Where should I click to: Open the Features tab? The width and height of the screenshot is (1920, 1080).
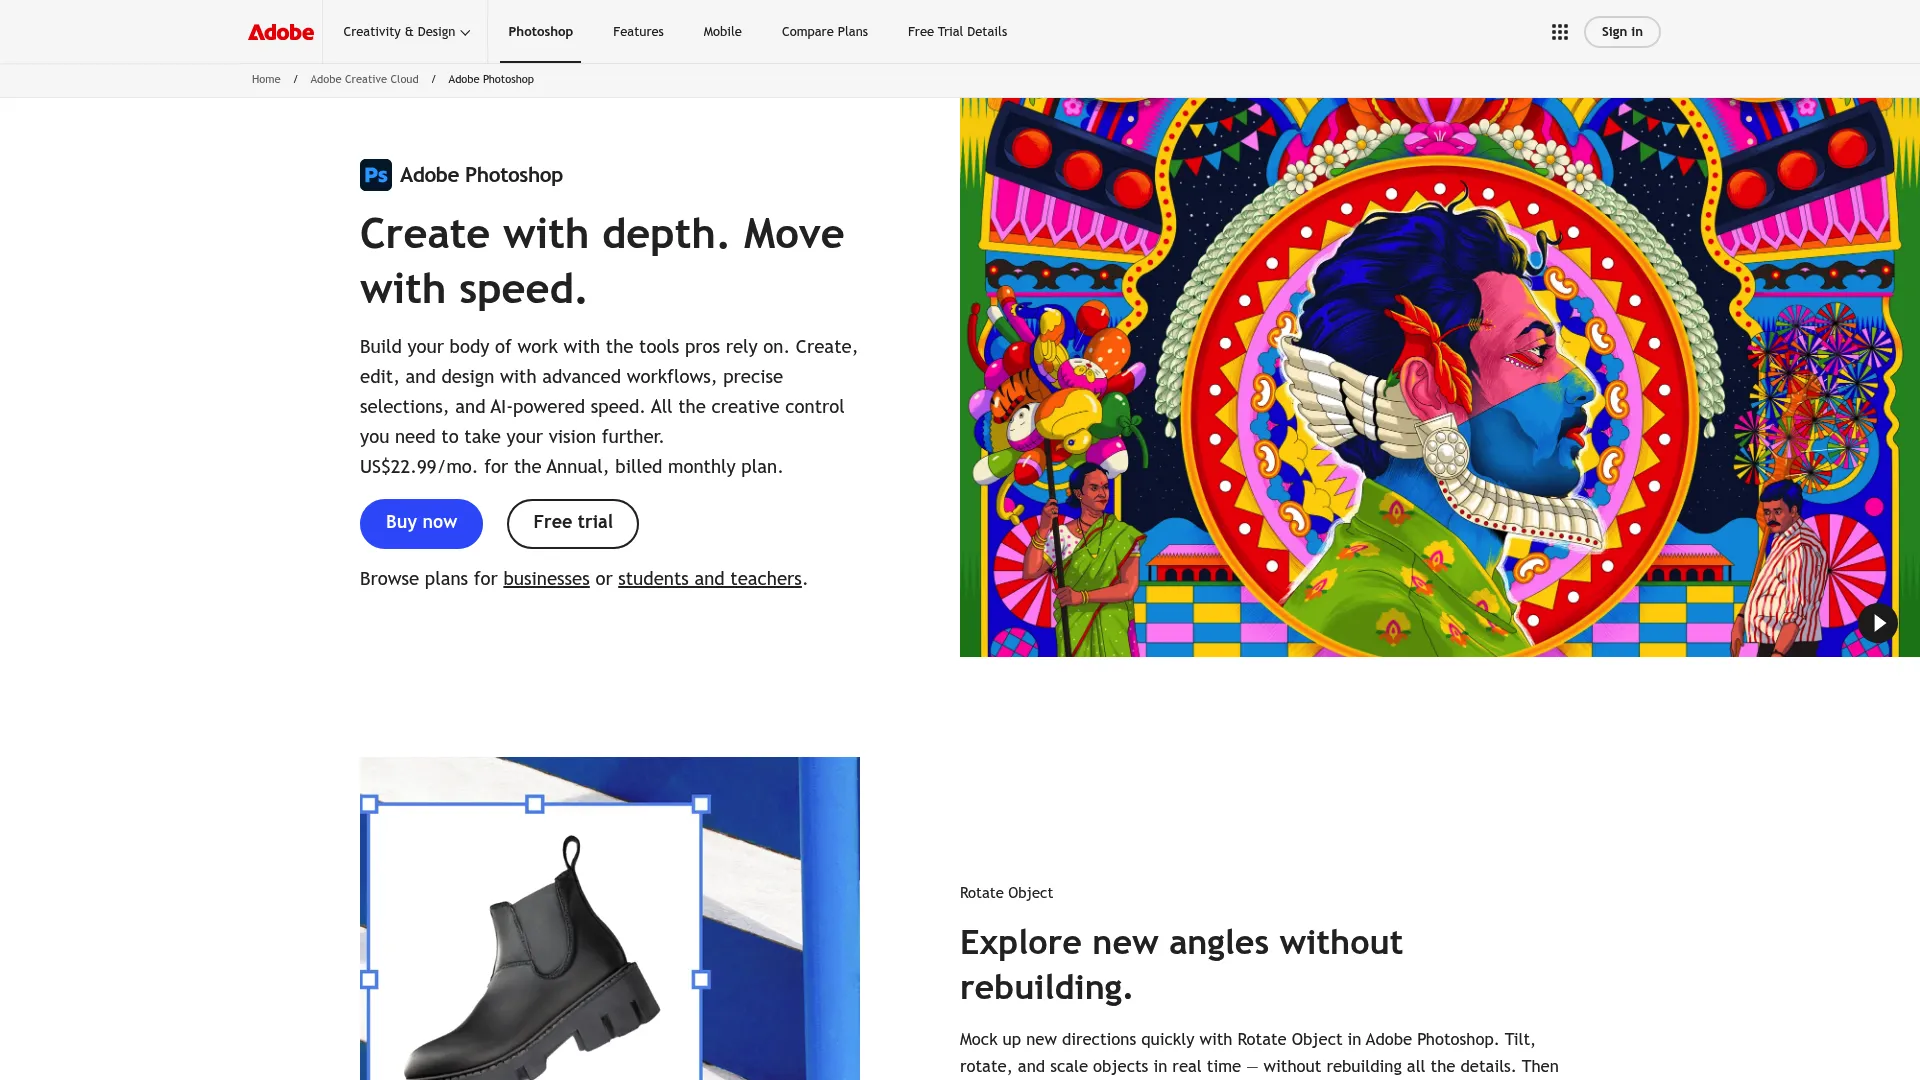coord(638,32)
